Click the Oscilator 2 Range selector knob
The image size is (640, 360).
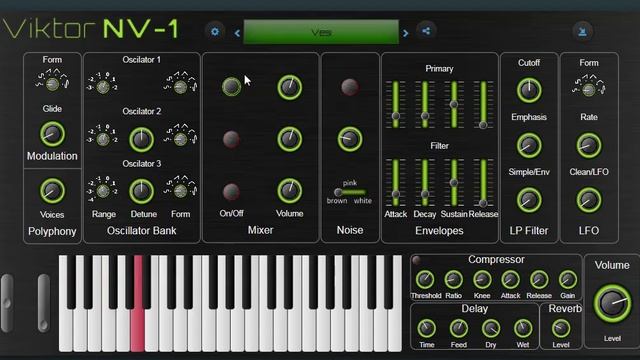(103, 139)
